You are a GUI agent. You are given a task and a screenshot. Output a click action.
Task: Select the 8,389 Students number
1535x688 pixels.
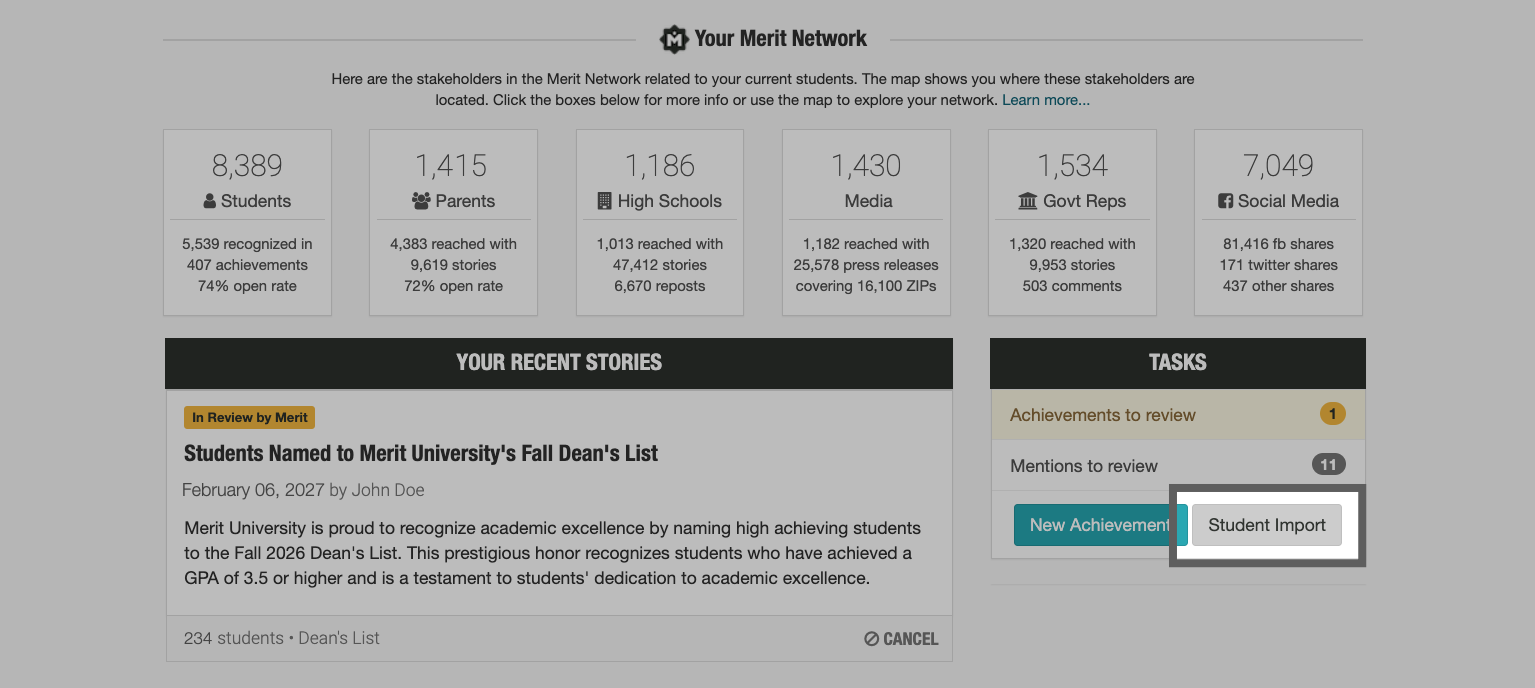pyautogui.click(x=247, y=166)
